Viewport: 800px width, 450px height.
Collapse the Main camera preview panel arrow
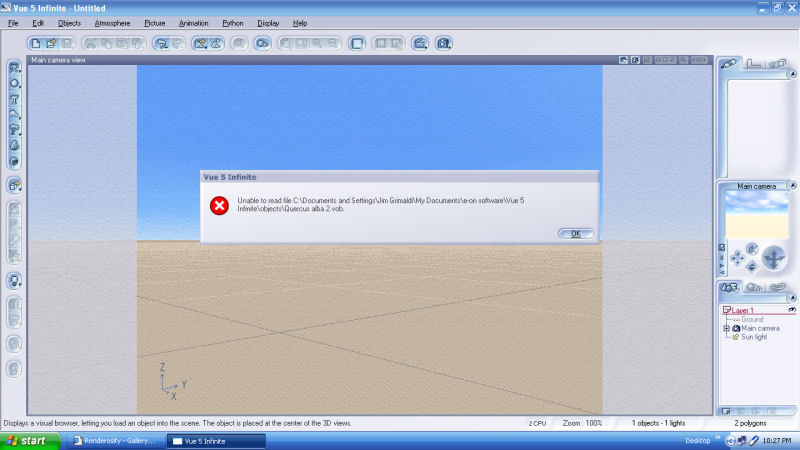coord(792,186)
